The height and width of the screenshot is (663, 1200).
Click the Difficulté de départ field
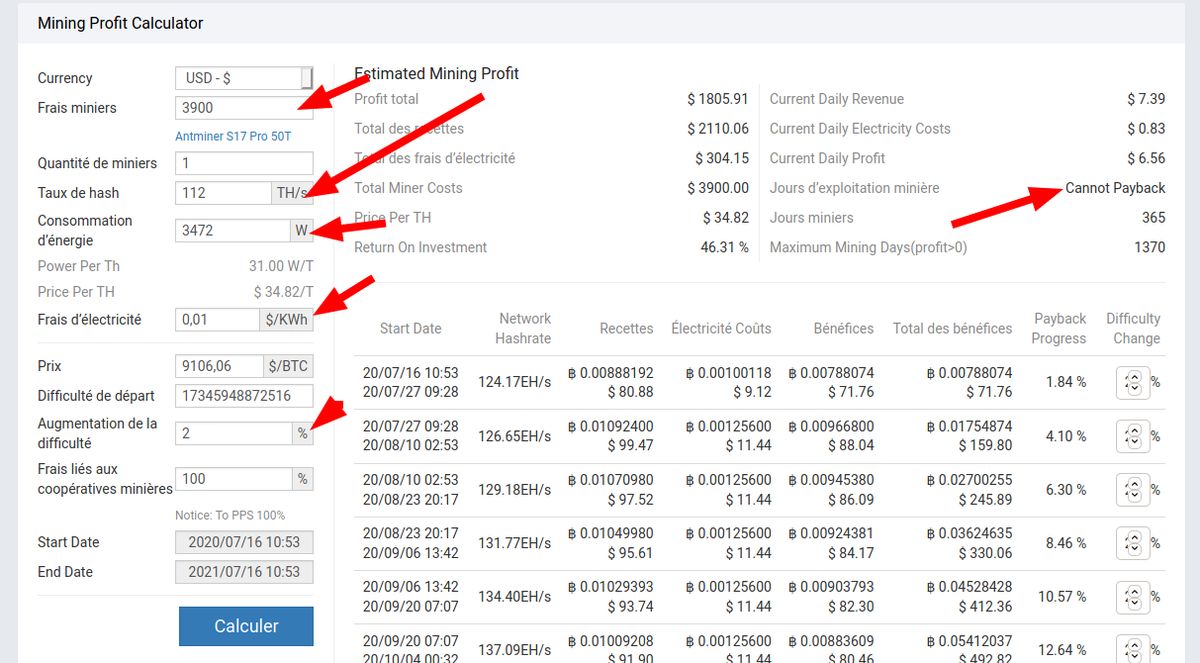[243, 396]
